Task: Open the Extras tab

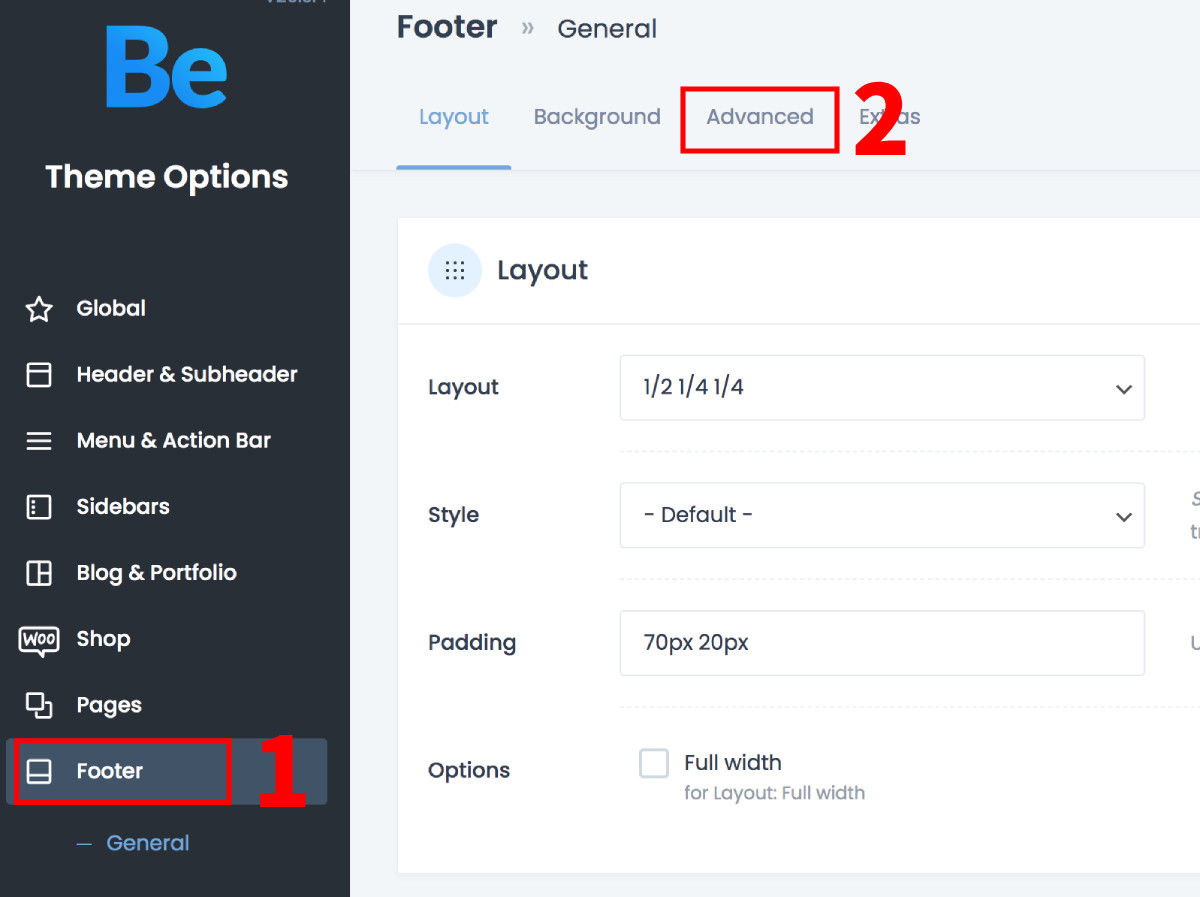Action: (x=890, y=117)
